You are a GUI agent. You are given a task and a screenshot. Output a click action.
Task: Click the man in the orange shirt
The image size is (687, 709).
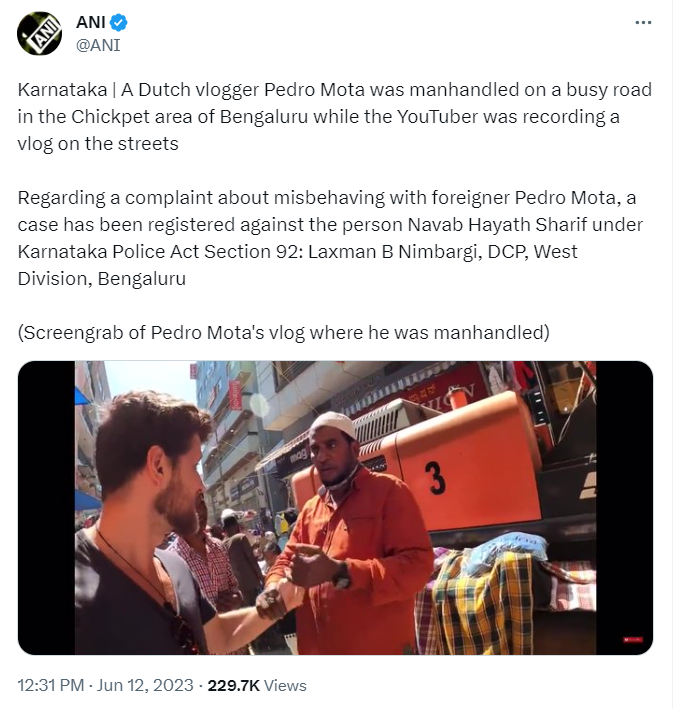(x=348, y=538)
